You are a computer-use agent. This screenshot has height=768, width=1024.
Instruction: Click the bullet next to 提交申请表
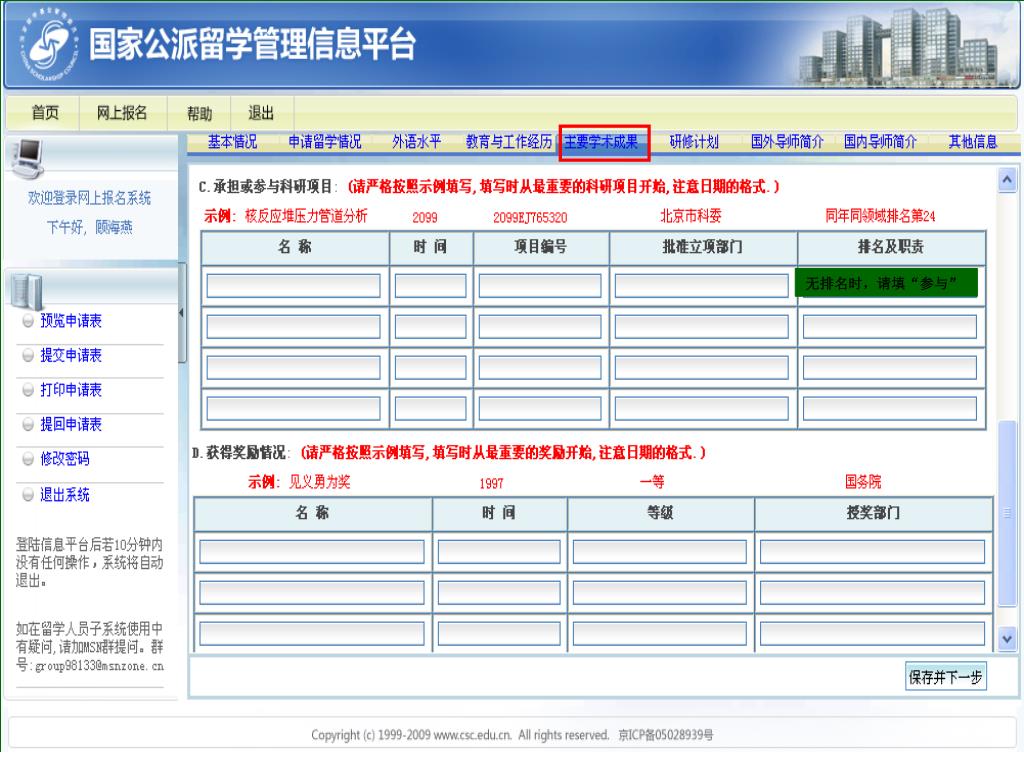(28, 355)
